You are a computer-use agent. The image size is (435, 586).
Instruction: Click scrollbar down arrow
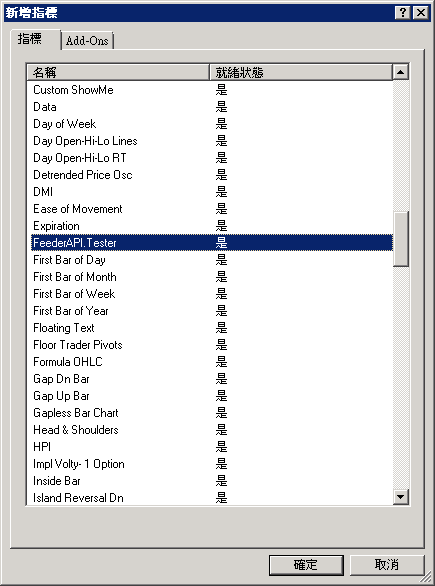click(400, 497)
